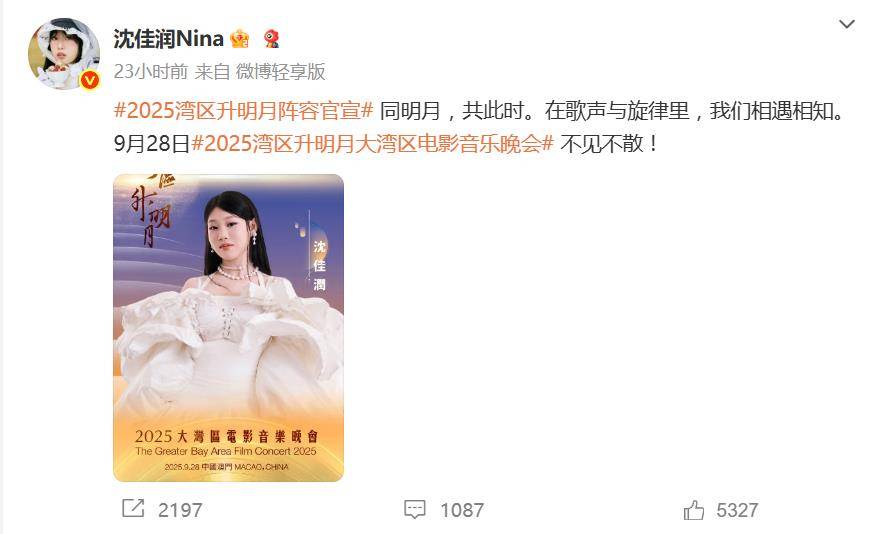Click the comment bubble icon
The image size is (880, 534).
click(415, 510)
